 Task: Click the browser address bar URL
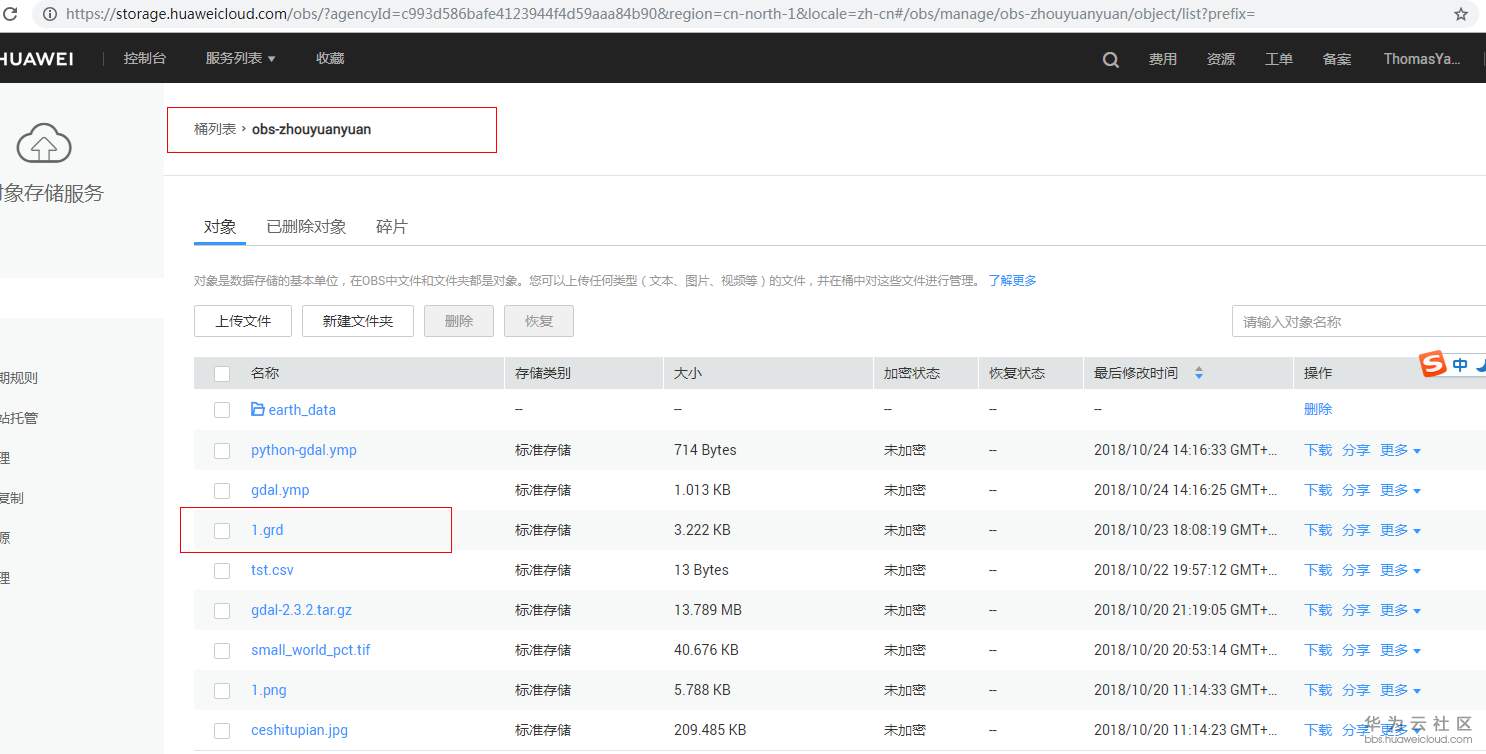(x=660, y=15)
